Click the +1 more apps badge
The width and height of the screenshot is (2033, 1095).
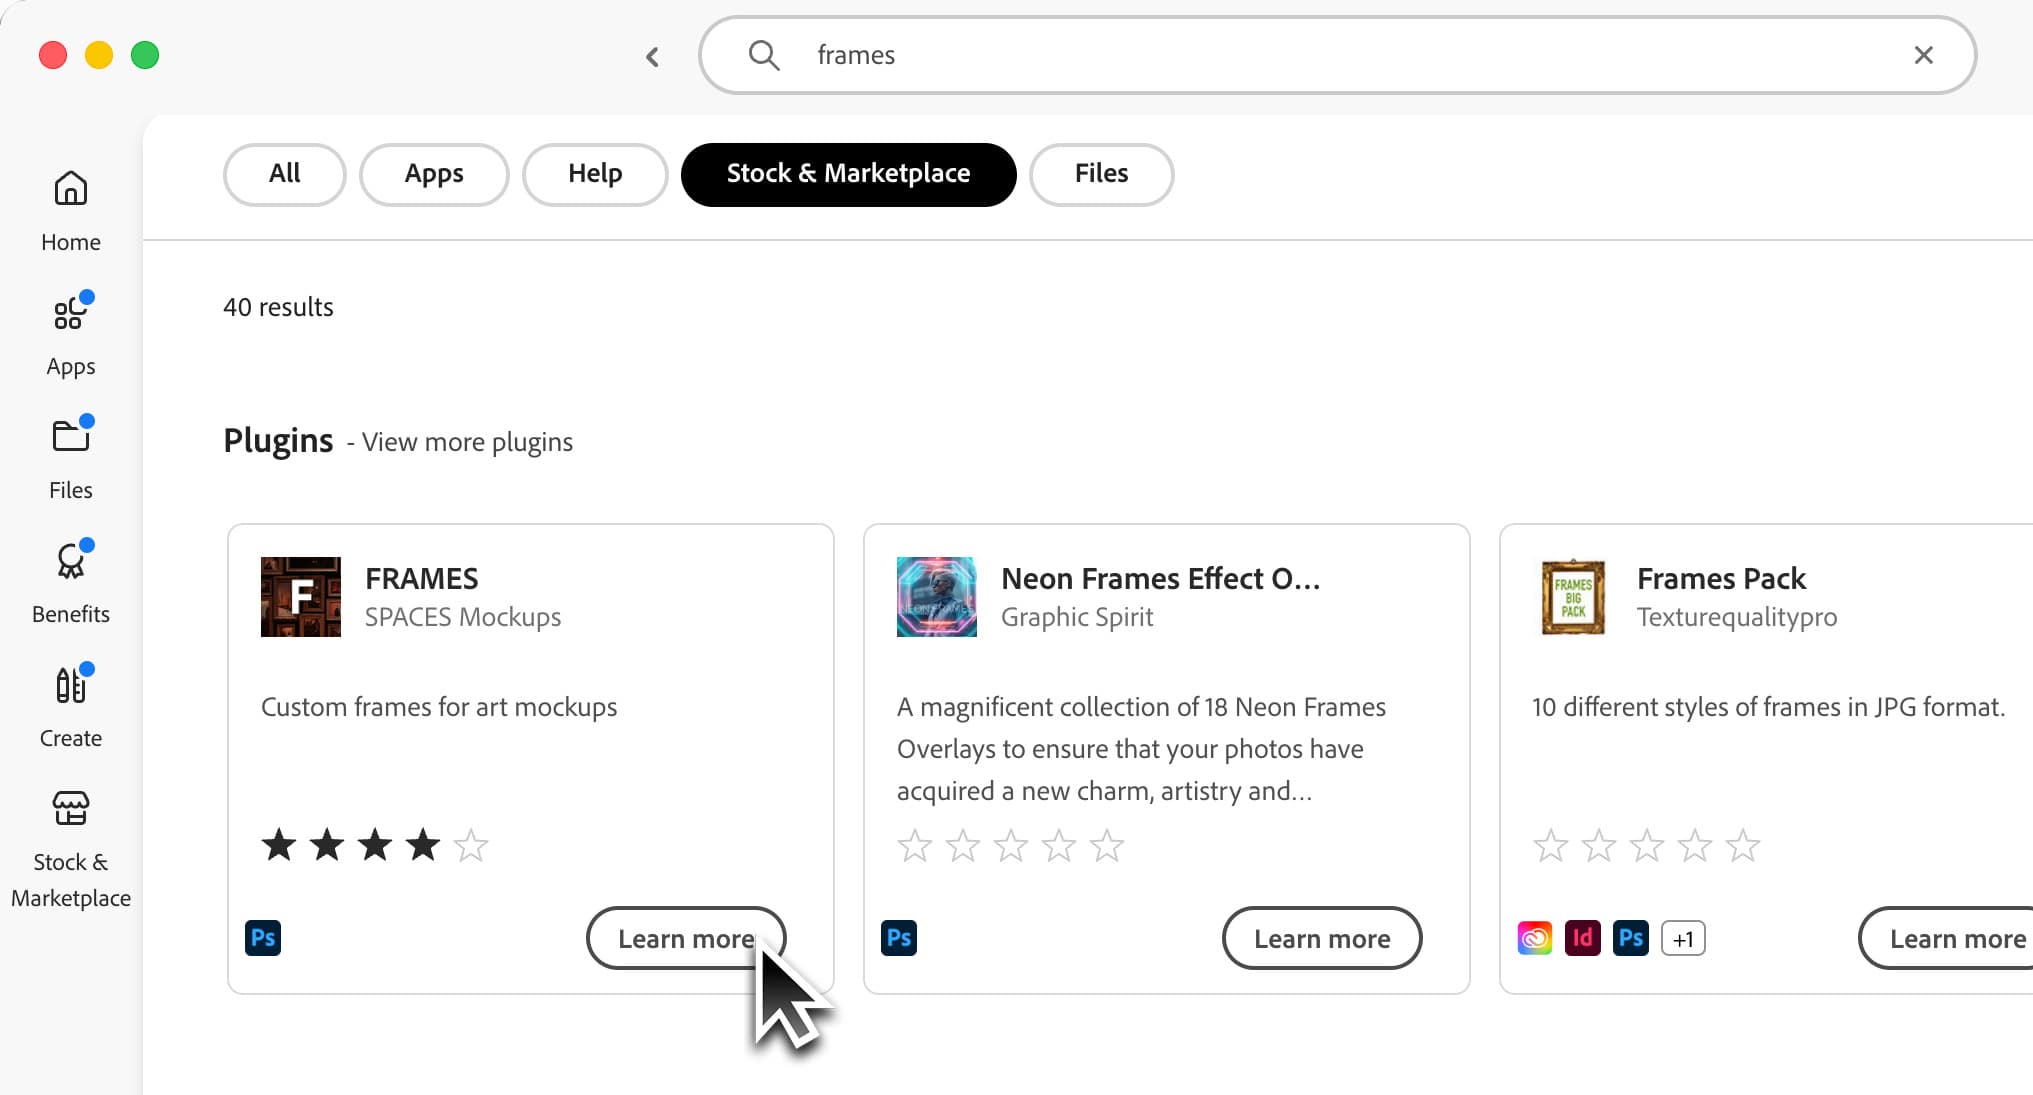pyautogui.click(x=1683, y=938)
